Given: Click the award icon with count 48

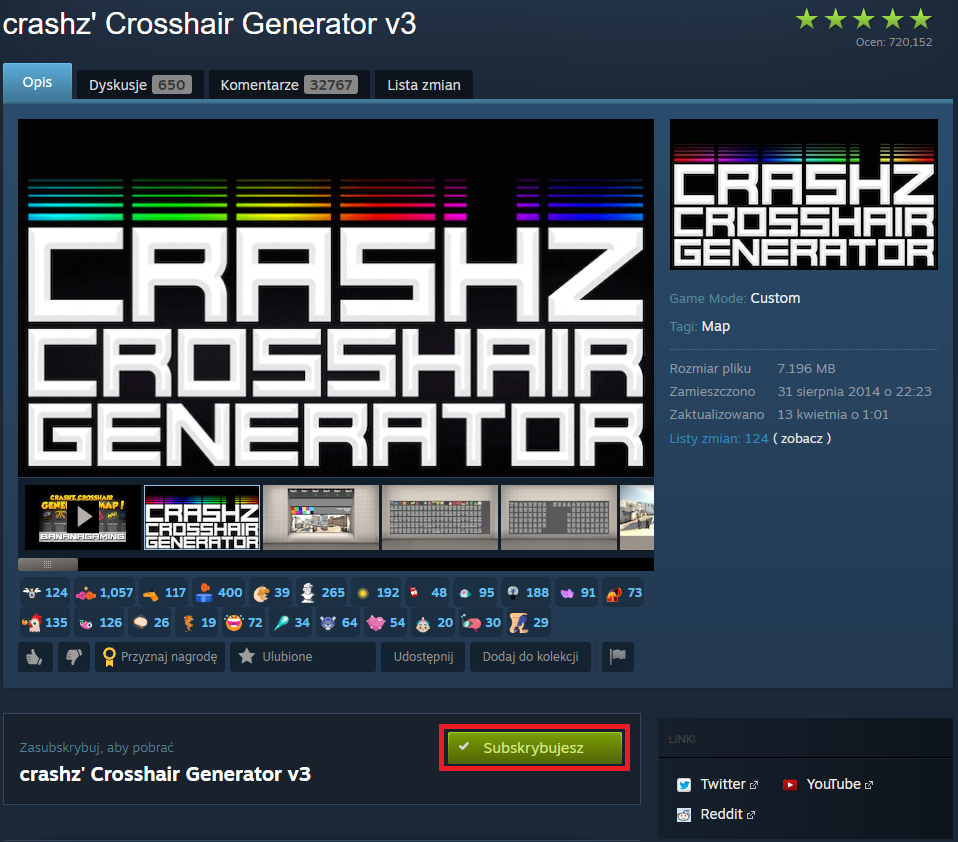Looking at the screenshot, I should pos(428,592).
